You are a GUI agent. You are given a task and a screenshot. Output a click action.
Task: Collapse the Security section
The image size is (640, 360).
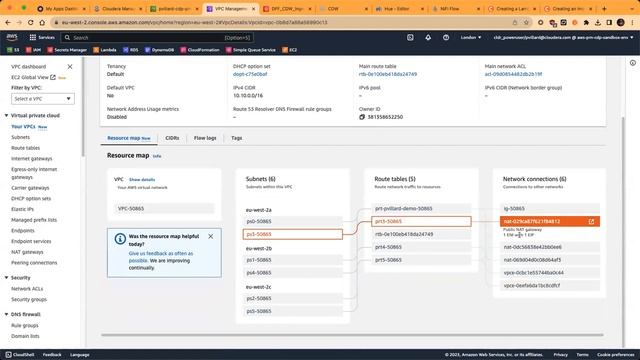pyautogui.click(x=7, y=278)
